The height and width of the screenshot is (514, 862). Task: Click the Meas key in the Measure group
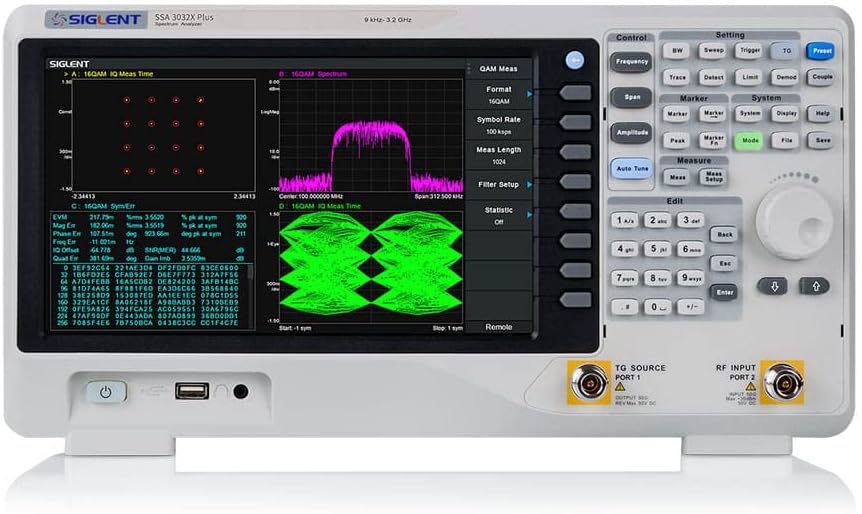click(677, 177)
